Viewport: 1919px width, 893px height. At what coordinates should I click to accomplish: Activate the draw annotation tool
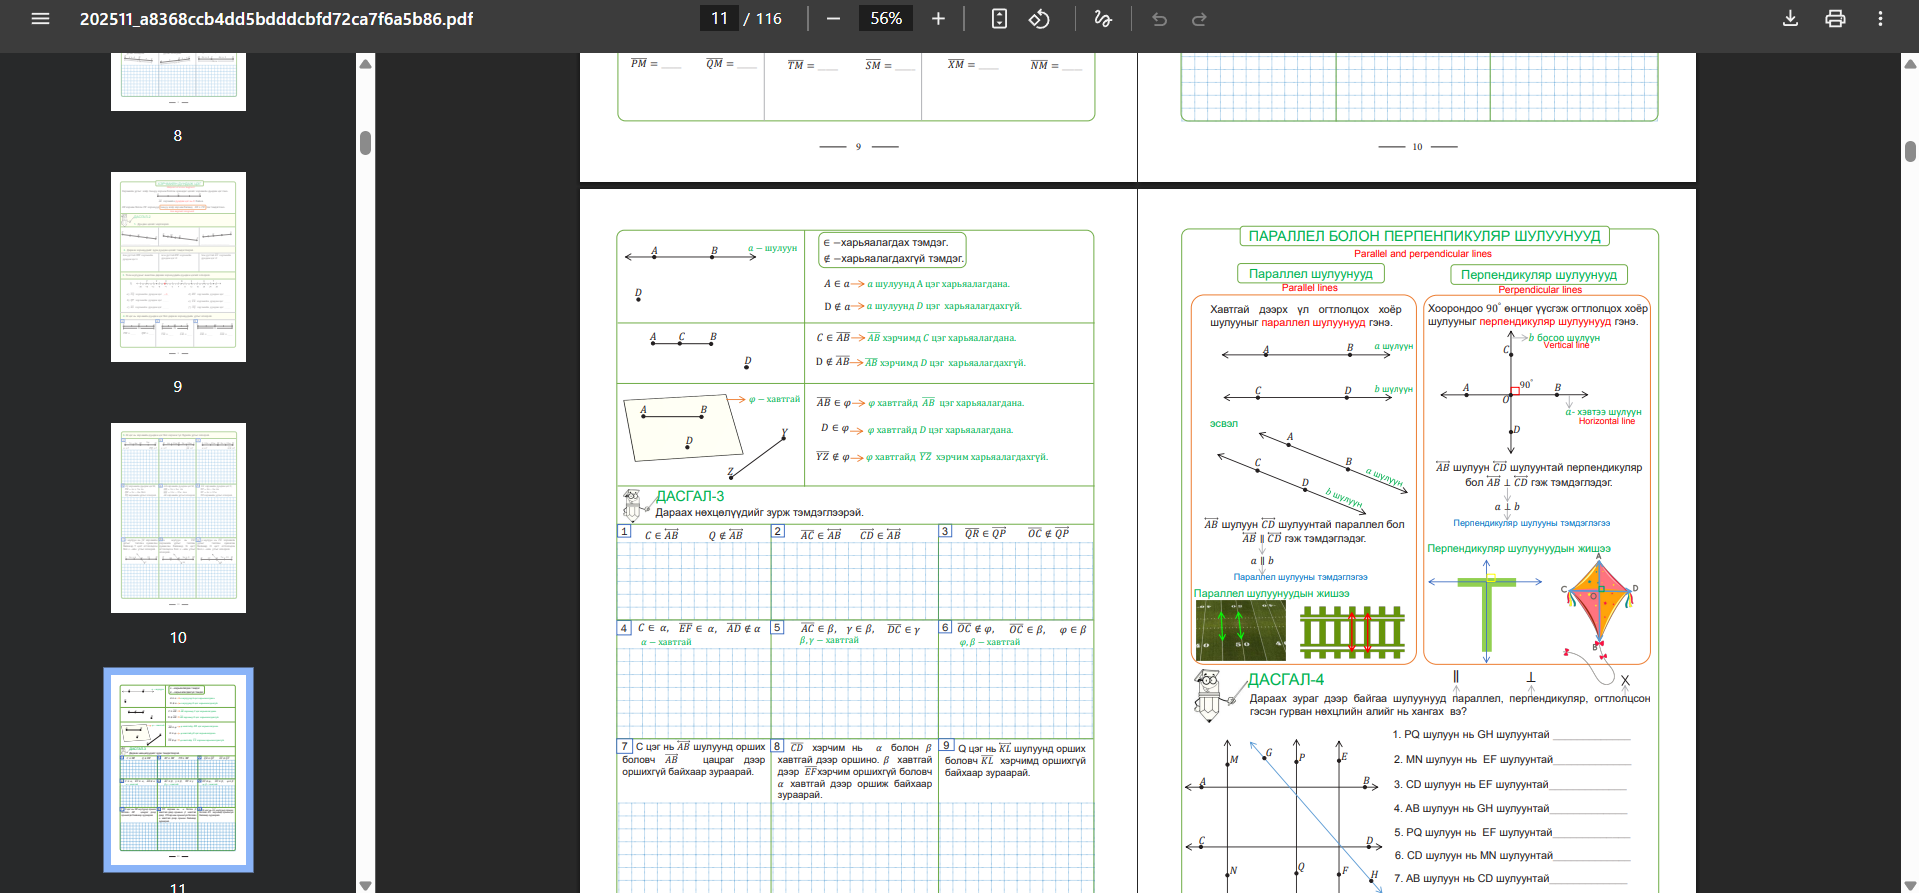pyautogui.click(x=1103, y=19)
